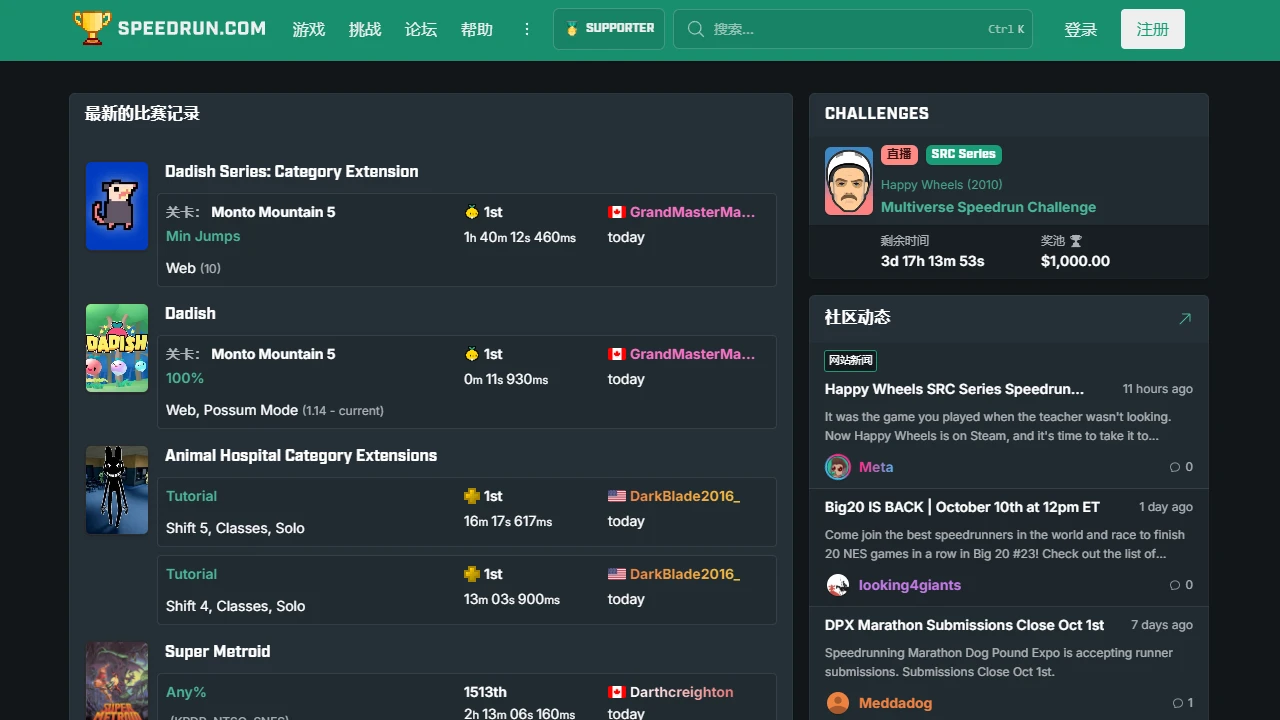Click the 网站新闻 site news tag
1280x720 pixels.
[850, 360]
